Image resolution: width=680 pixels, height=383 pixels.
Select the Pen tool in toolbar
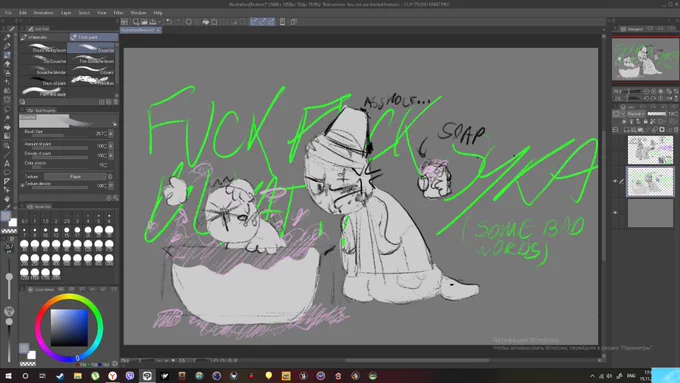[x=7, y=37]
